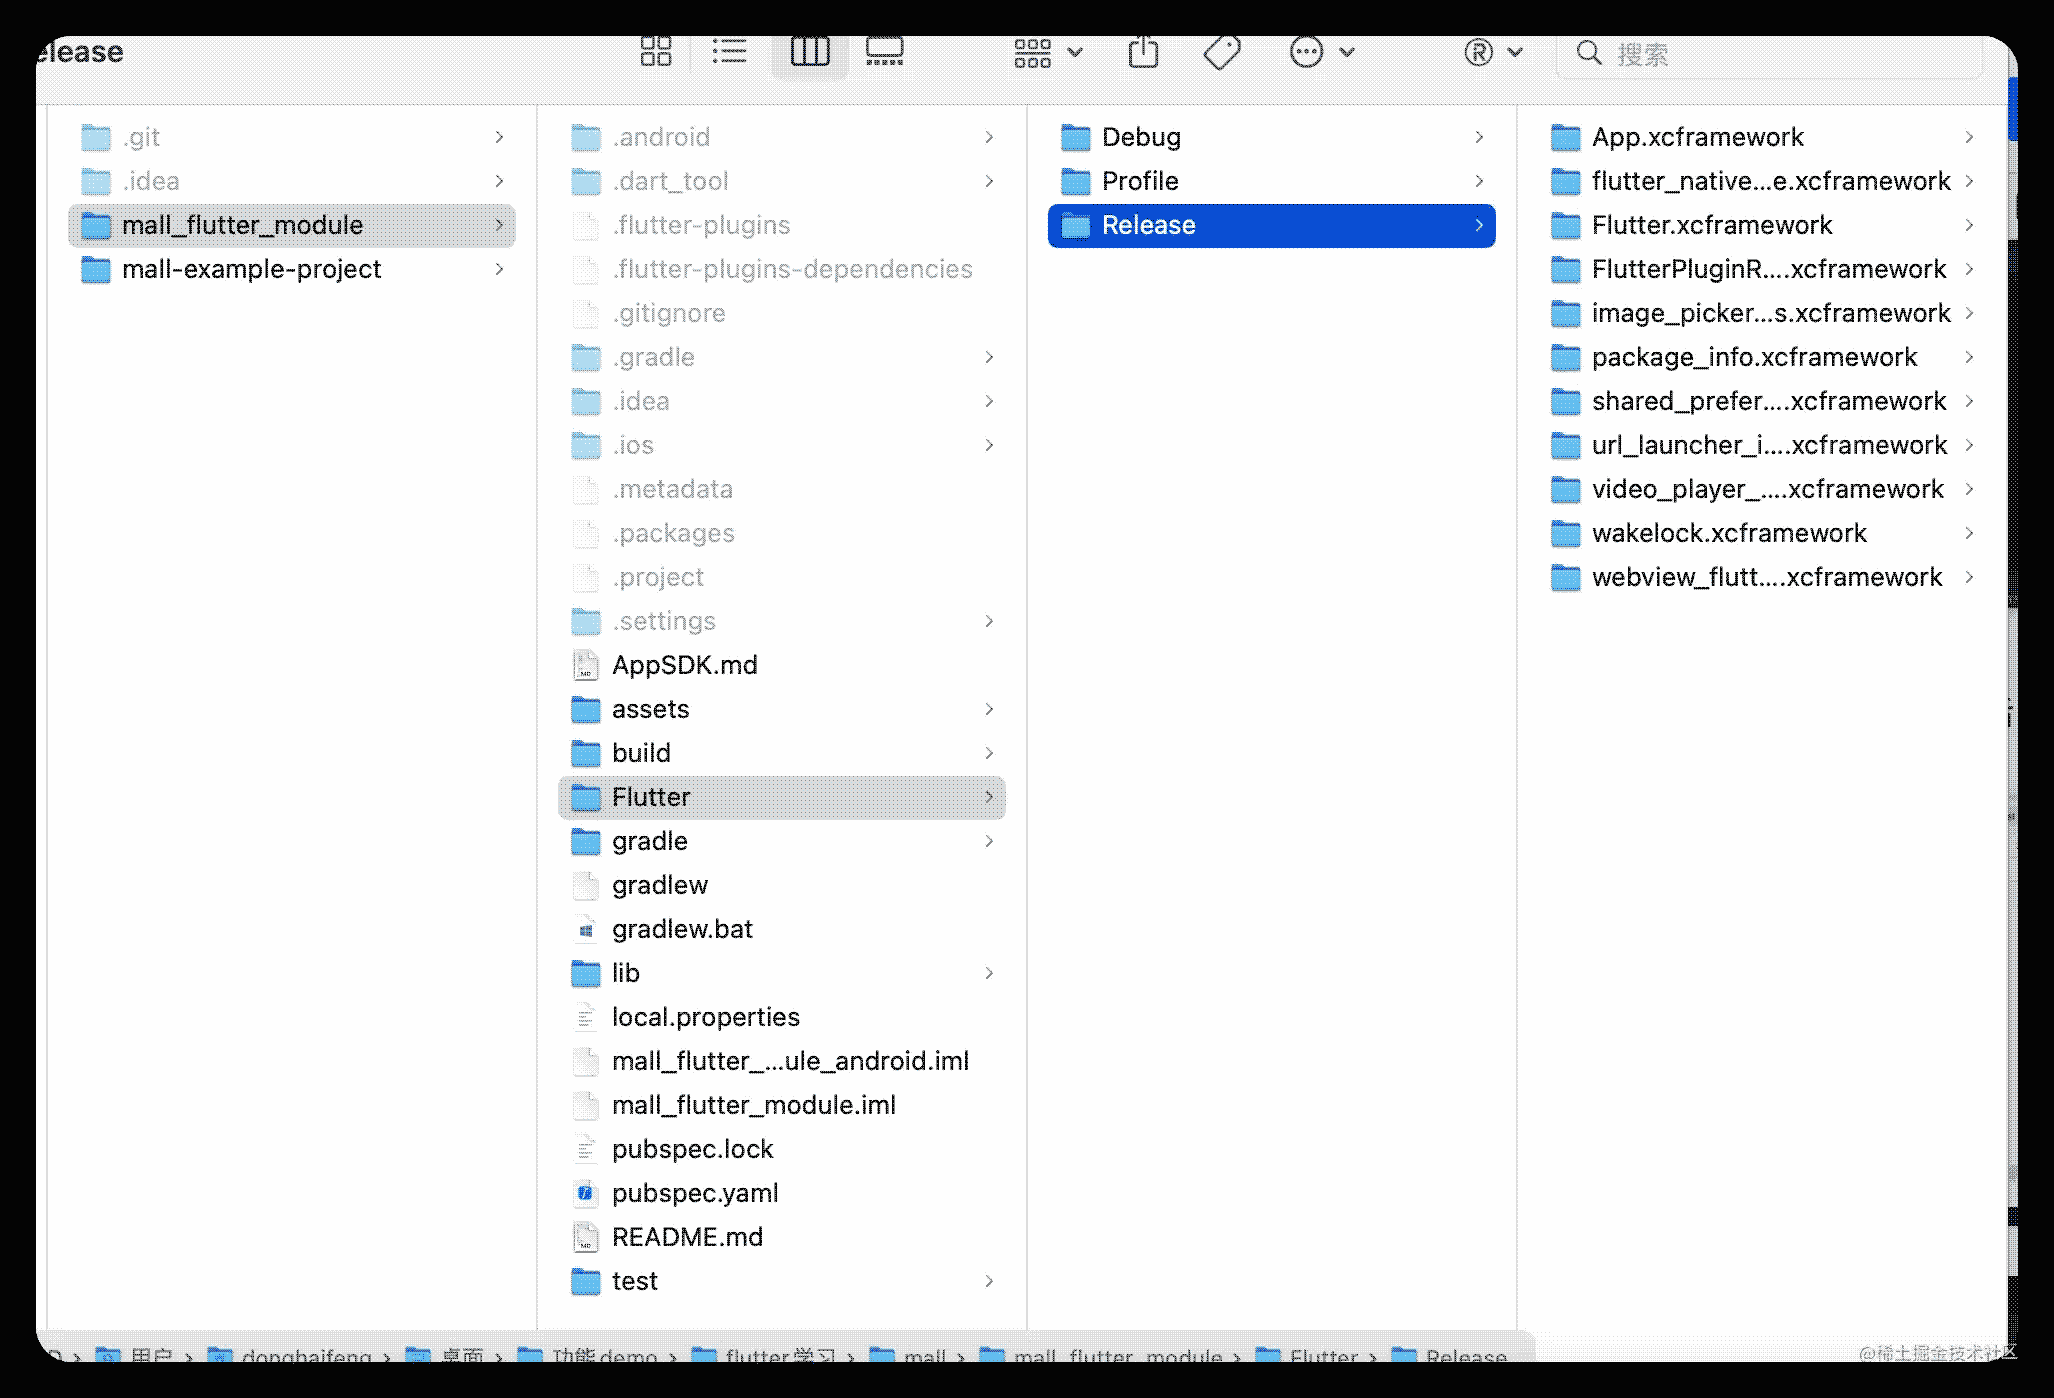Click mall_flutter_module in the path bar
This screenshot has height=1398, width=2054.
point(1102,1355)
